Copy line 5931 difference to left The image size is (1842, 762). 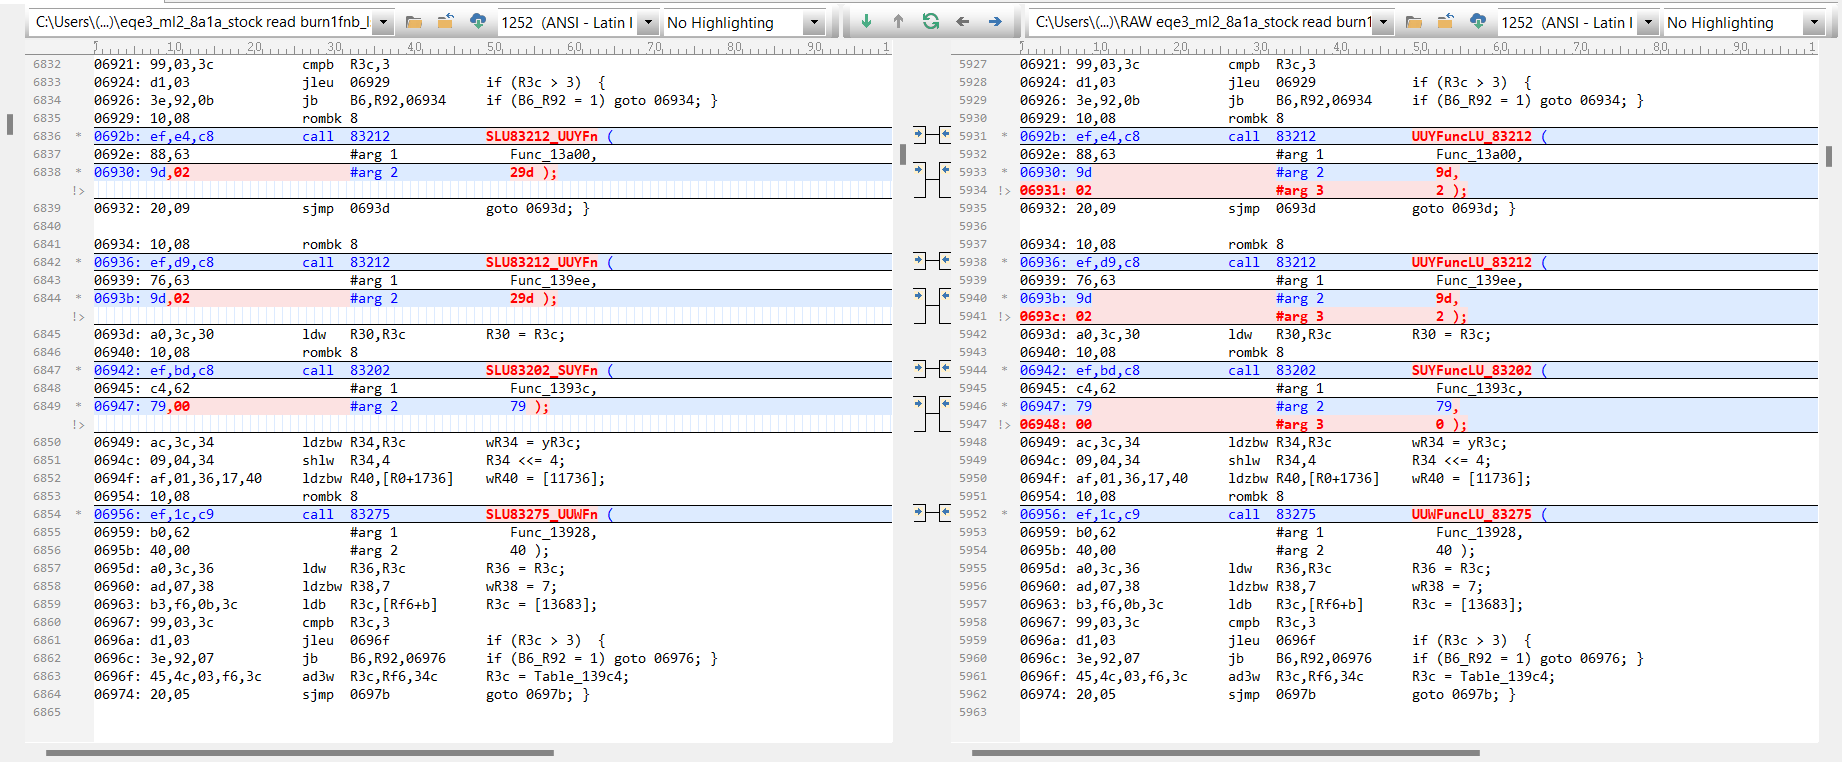tap(945, 135)
